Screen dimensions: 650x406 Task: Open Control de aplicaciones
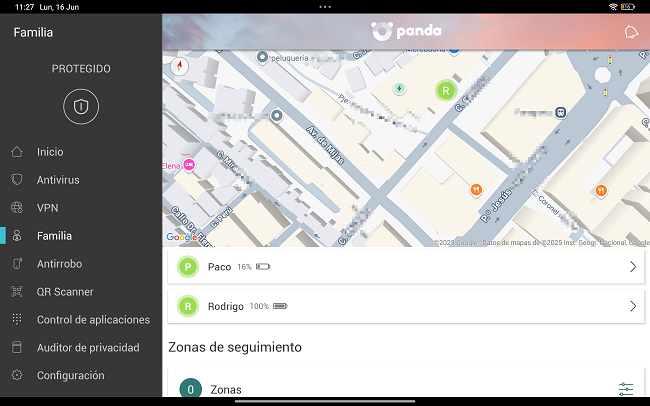click(x=93, y=320)
